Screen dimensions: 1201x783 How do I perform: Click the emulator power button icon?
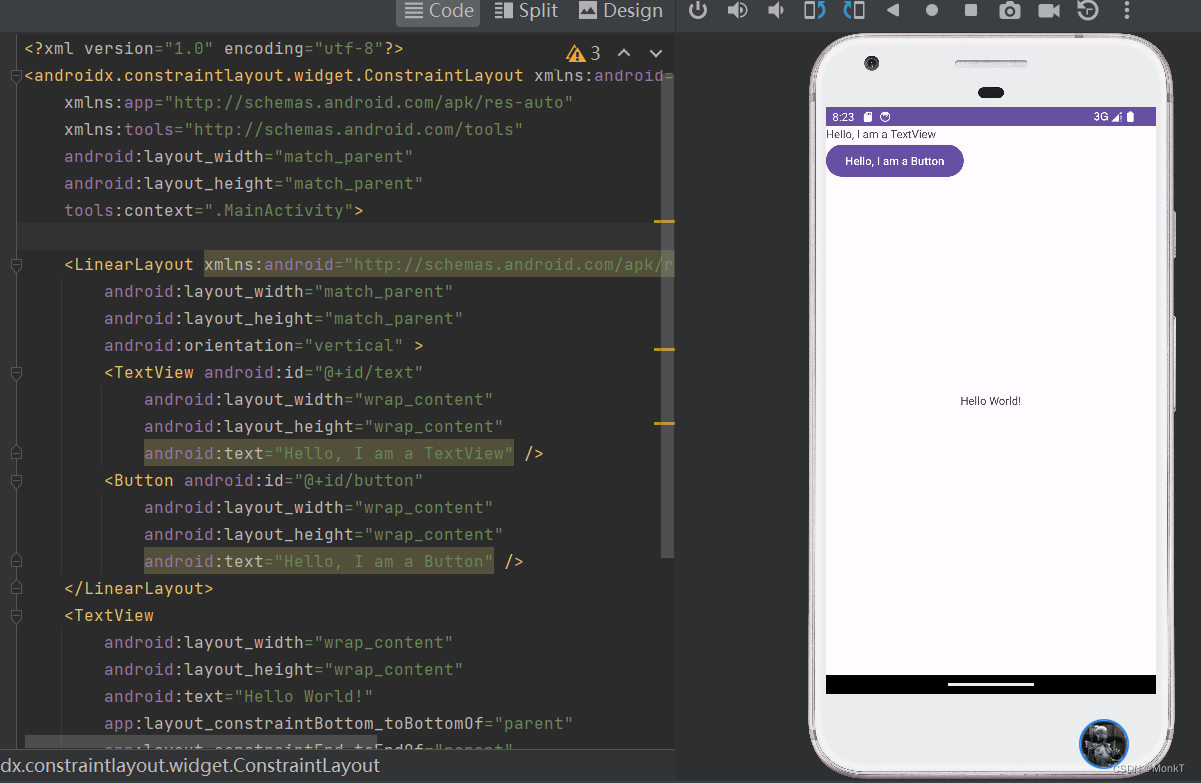click(698, 11)
